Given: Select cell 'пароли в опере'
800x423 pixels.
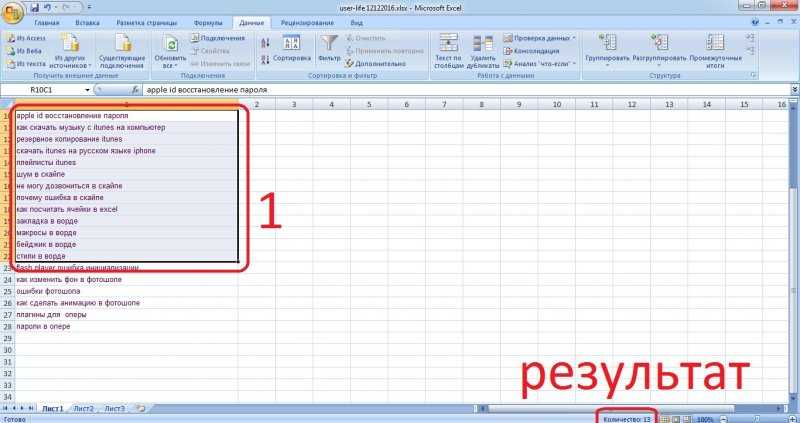Looking at the screenshot, I should click(x=126, y=327).
